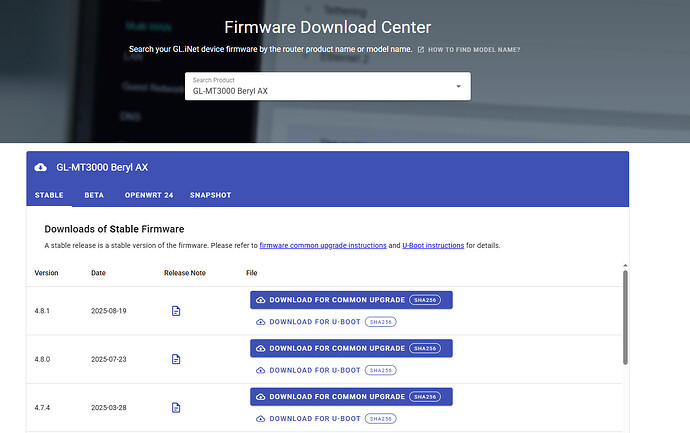Click the external link icon beside How to Find Model Name

pyautogui.click(x=421, y=49)
